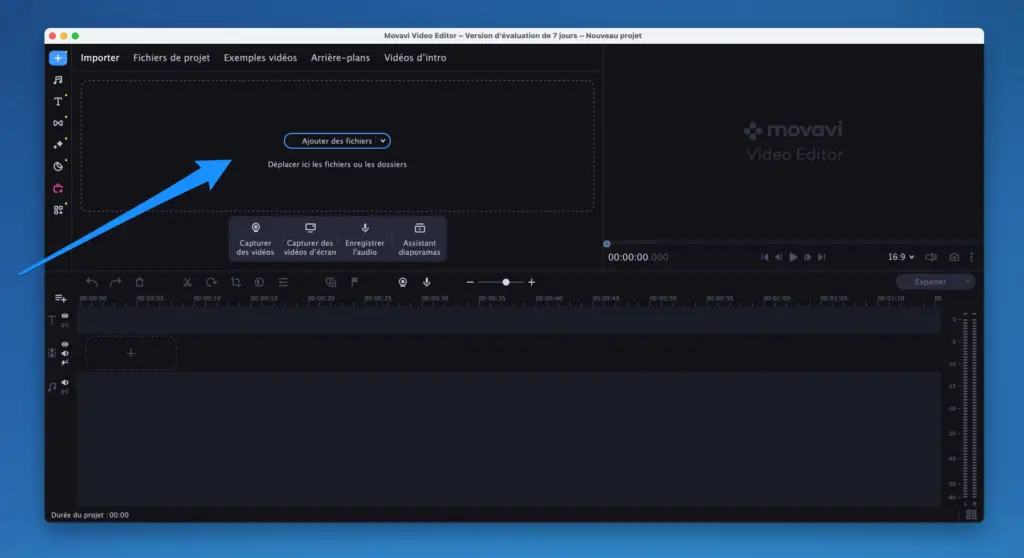Toggle video track visibility eye icon
1024x558 pixels.
[65, 344]
